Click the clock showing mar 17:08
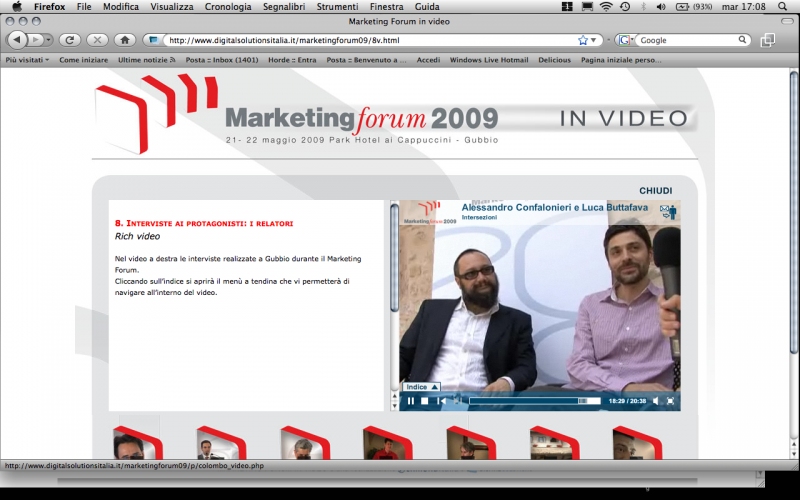The height and width of the screenshot is (500, 800). 744,7
